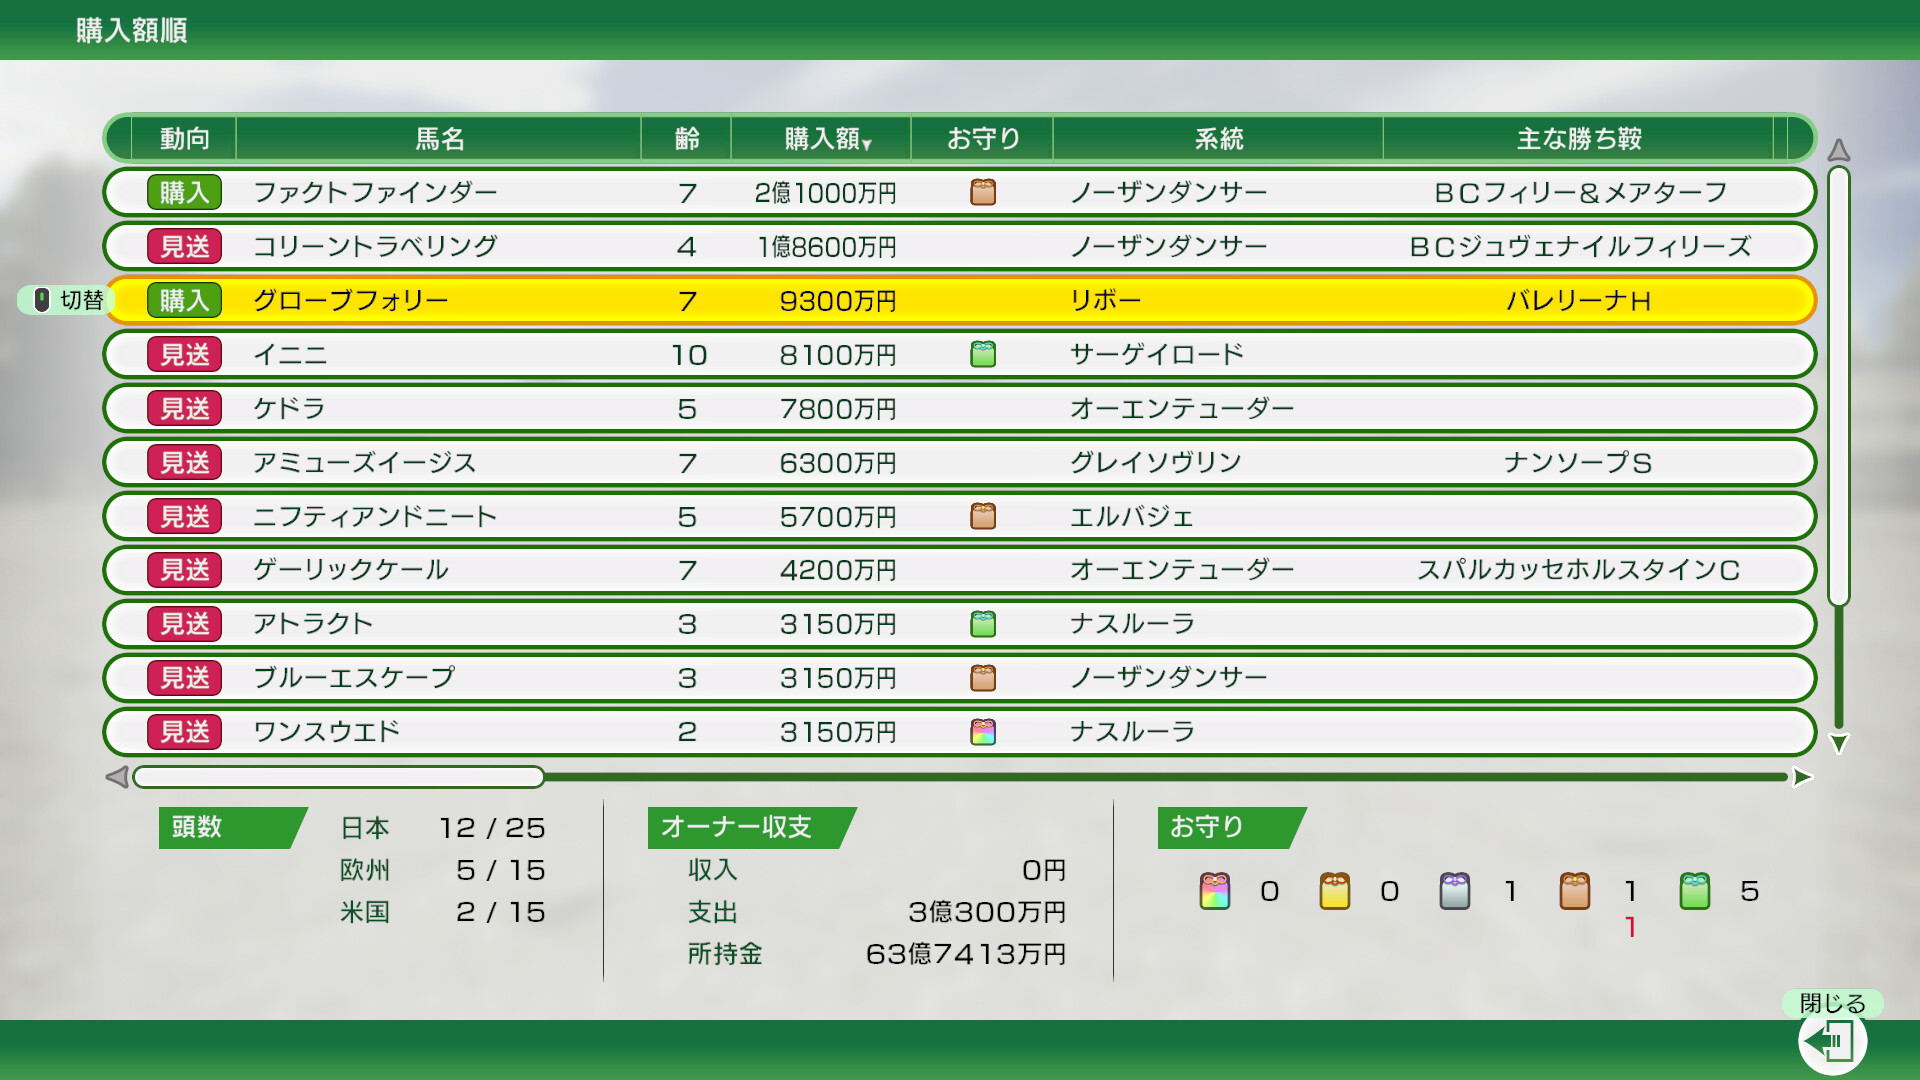
Task: Toggle the 購入 status of グローブフォリー
Action: click(x=184, y=300)
